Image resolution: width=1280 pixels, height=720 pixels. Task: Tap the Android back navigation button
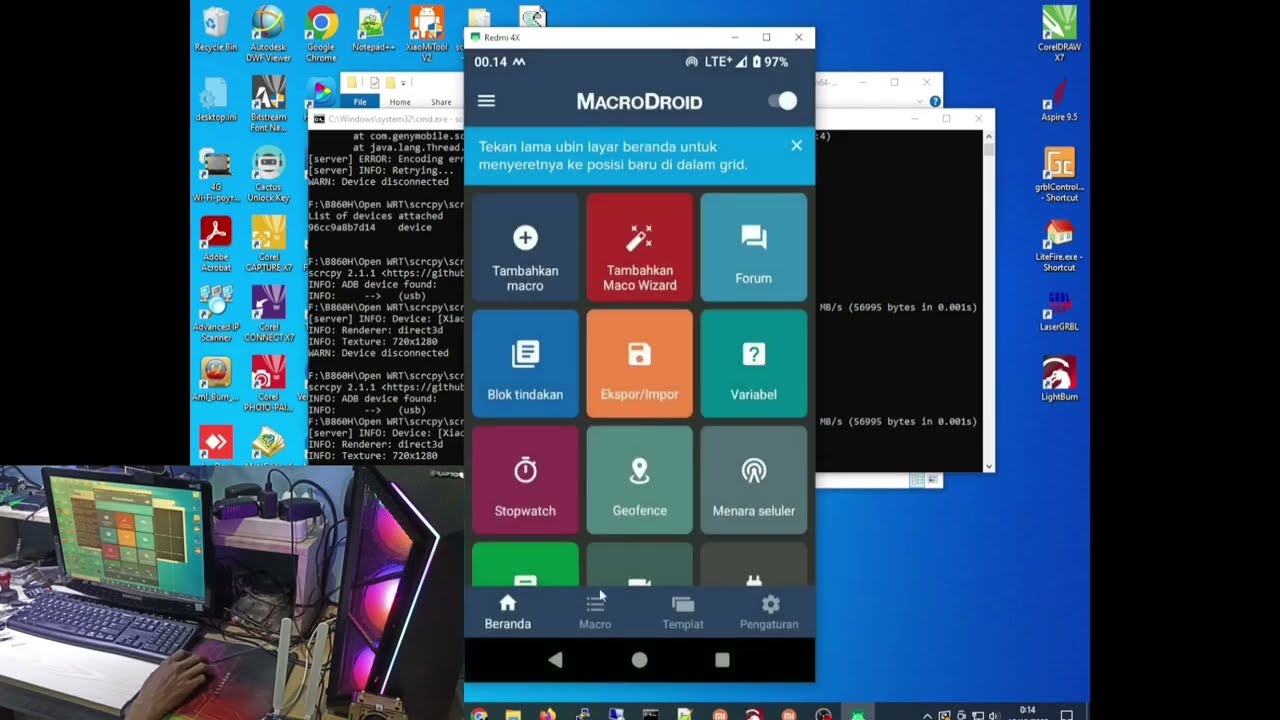[556, 660]
